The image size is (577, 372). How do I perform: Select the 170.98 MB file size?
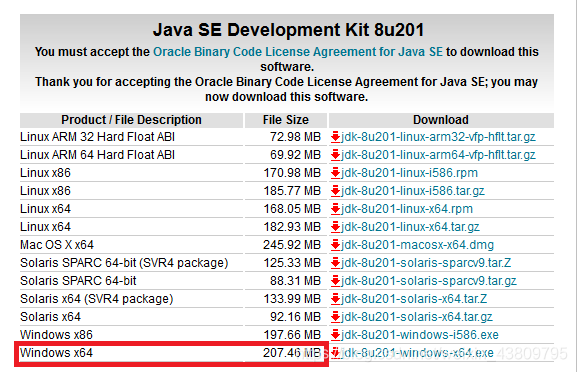point(292,173)
